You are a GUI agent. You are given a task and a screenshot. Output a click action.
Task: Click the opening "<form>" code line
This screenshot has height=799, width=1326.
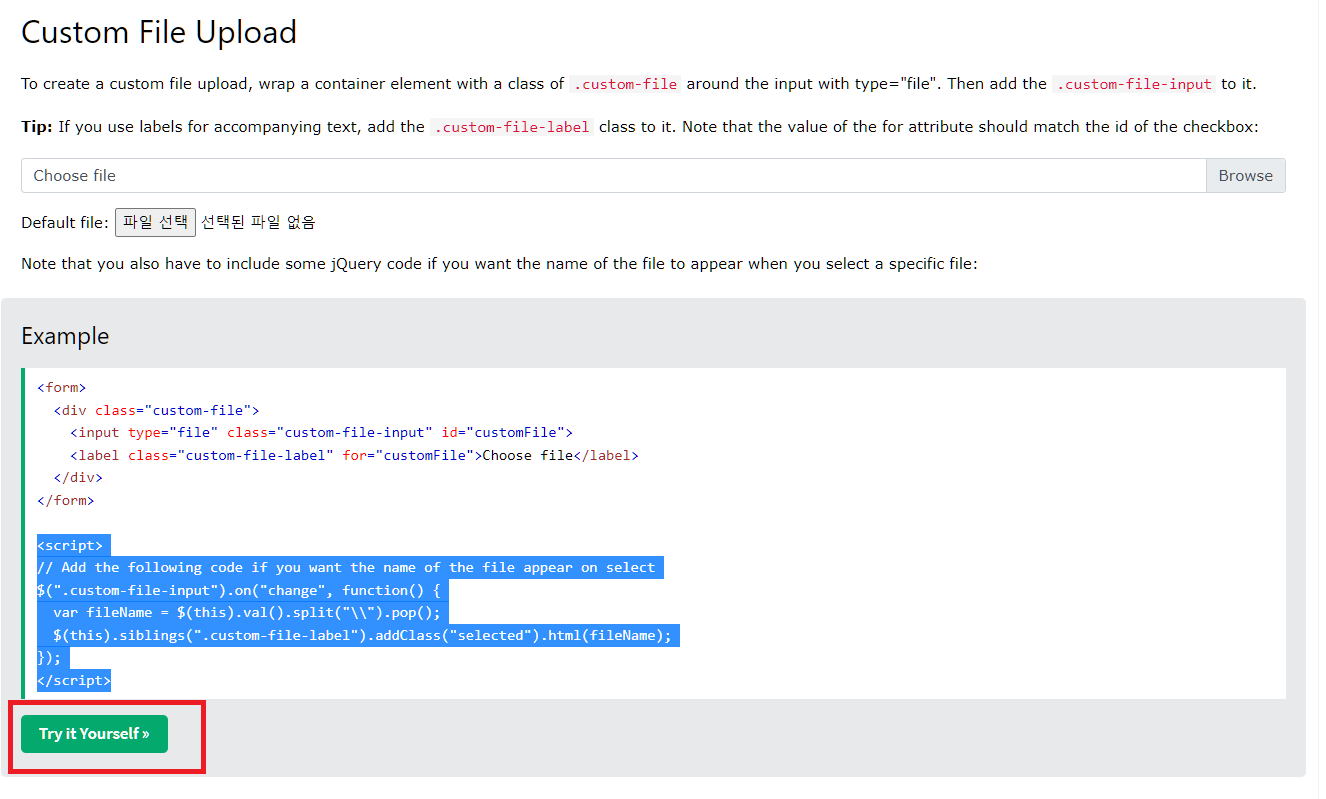(62, 388)
